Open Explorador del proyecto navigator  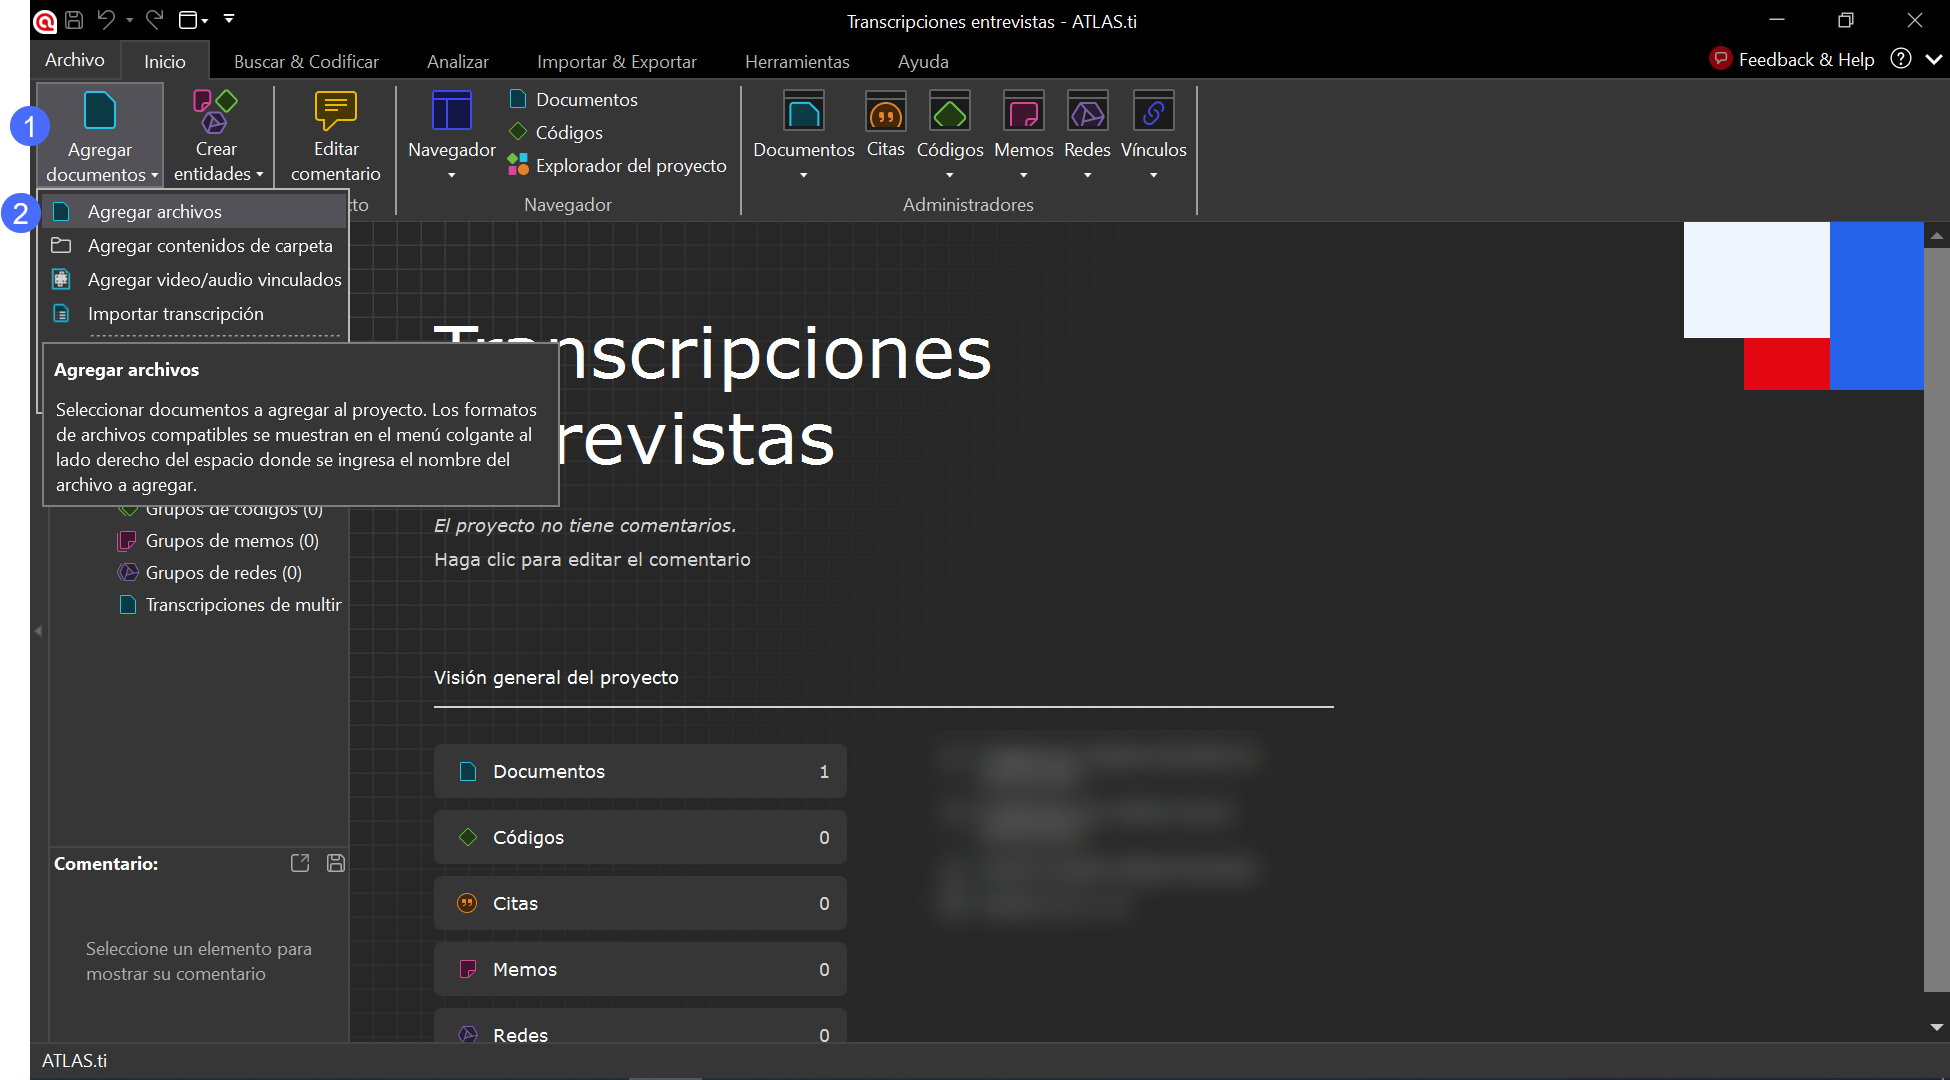[617, 166]
